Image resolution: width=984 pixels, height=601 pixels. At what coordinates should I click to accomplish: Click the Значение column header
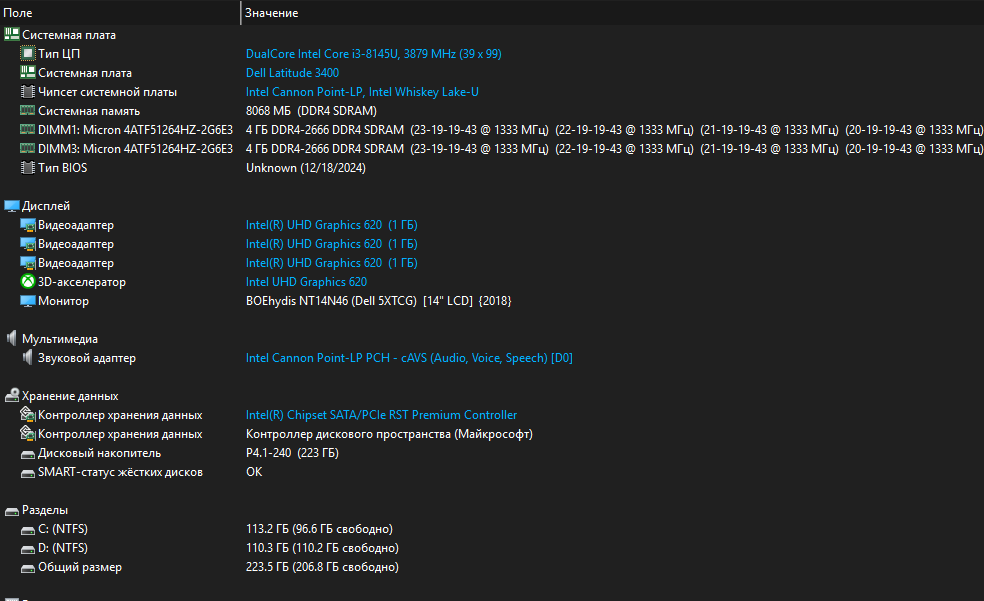pyautogui.click(x=271, y=13)
